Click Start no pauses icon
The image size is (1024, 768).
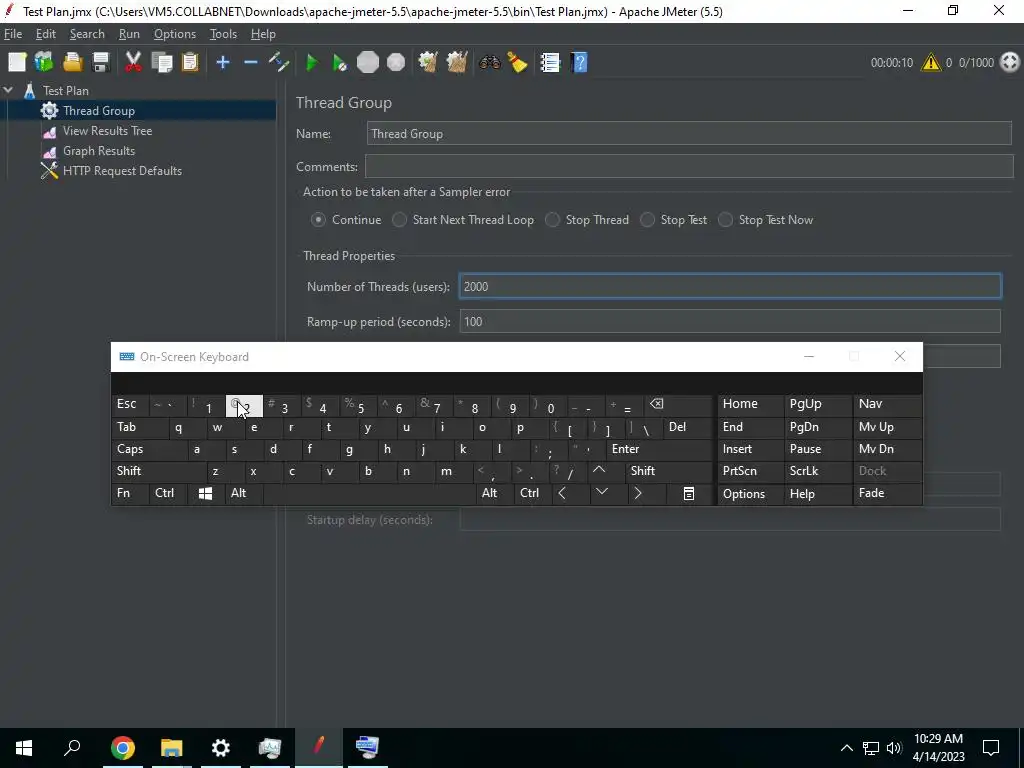[x=340, y=63]
